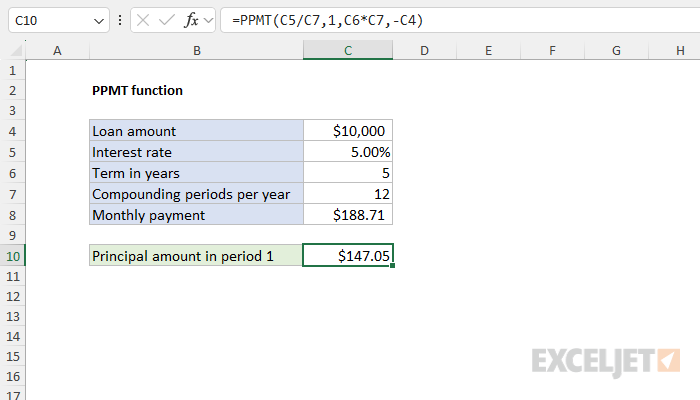Select column B header
The width and height of the screenshot is (700, 400).
click(196, 50)
